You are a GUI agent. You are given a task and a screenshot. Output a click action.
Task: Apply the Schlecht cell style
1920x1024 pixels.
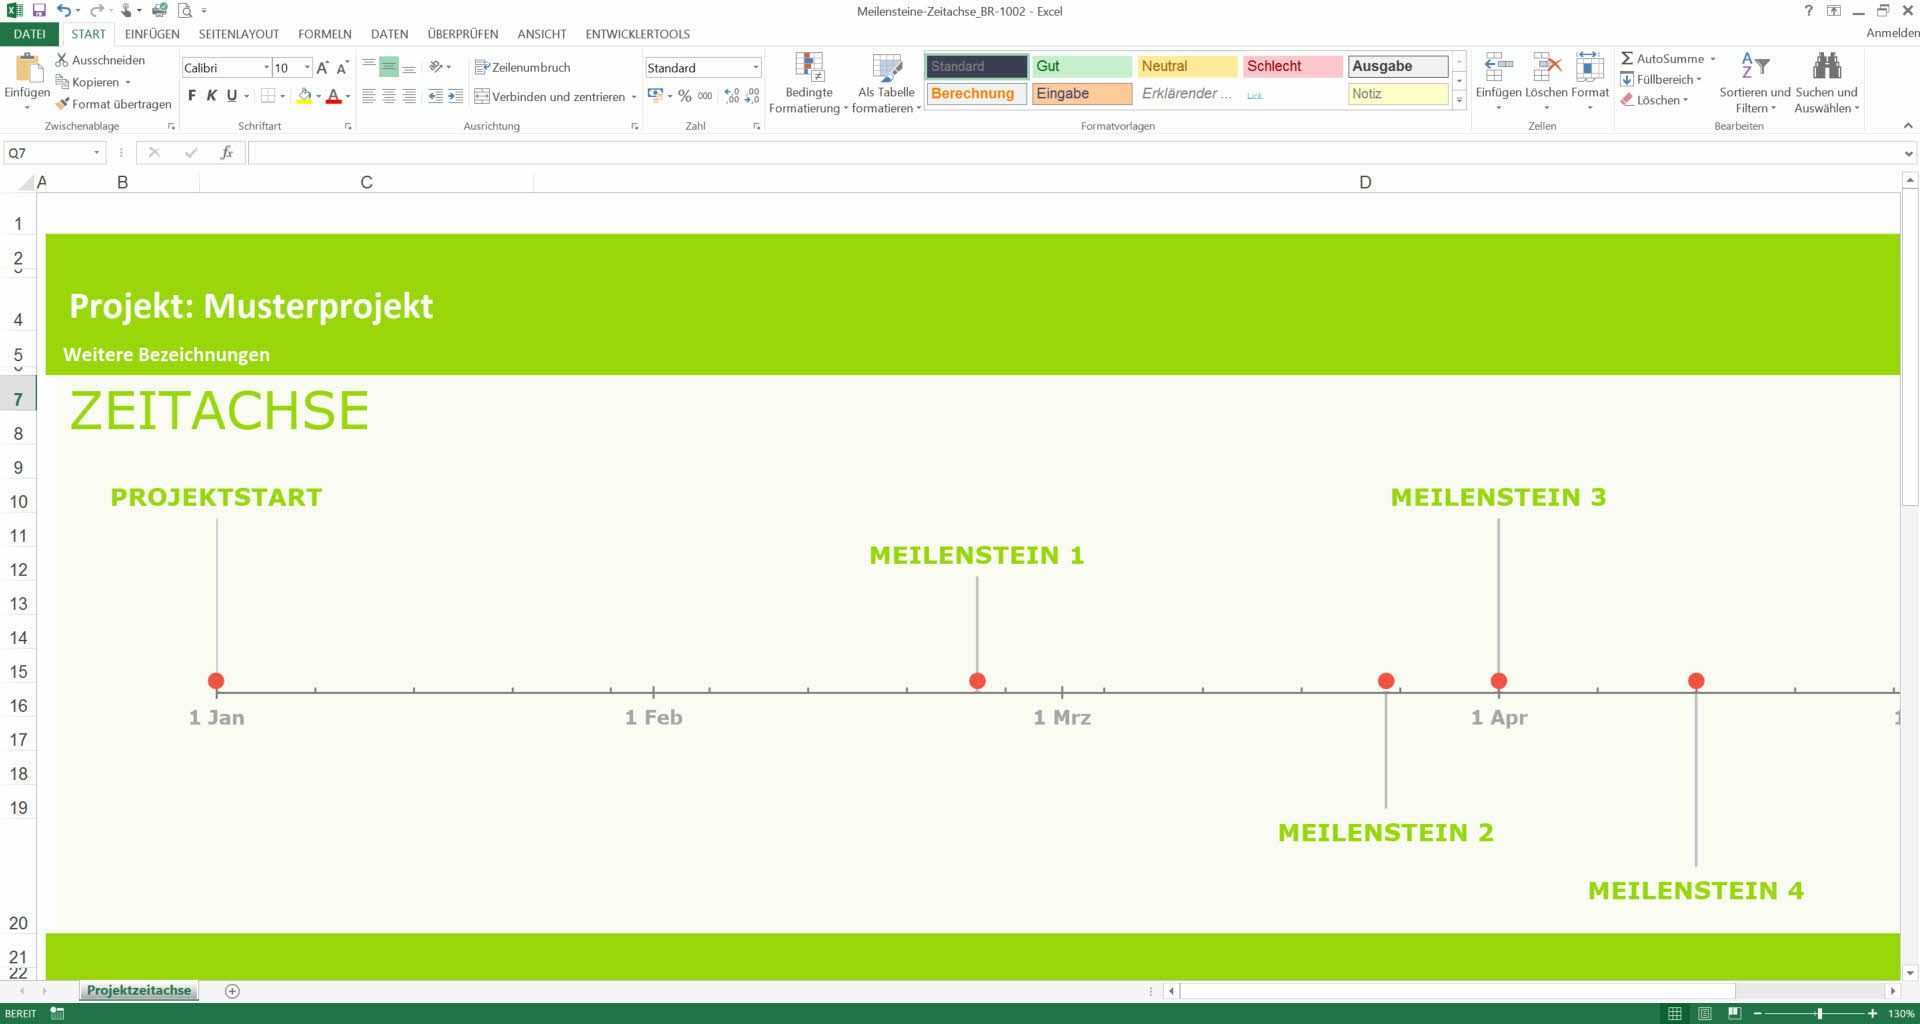coord(1292,66)
